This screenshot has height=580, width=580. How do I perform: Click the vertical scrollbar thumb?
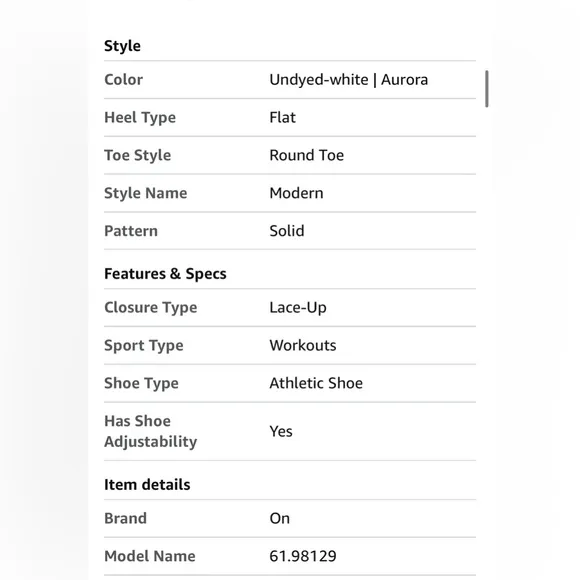tap(487, 89)
